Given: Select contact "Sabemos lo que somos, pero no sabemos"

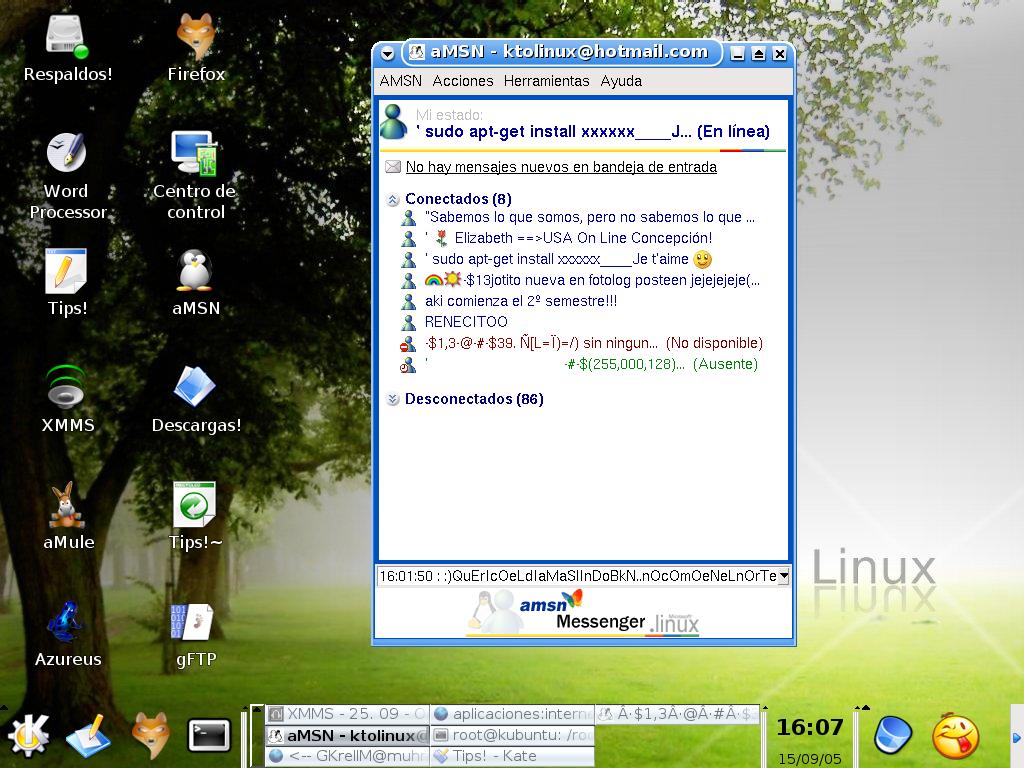Looking at the screenshot, I should 590,217.
